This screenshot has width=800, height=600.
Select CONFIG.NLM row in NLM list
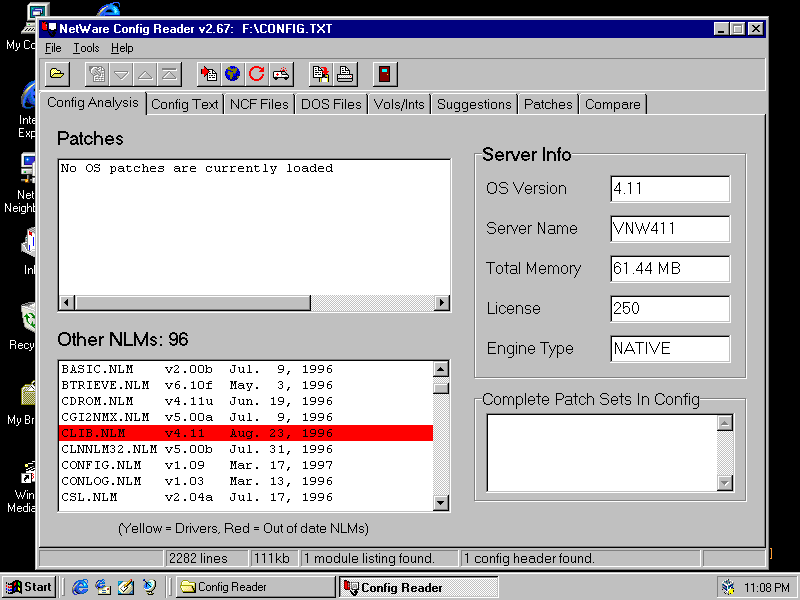[246, 465]
